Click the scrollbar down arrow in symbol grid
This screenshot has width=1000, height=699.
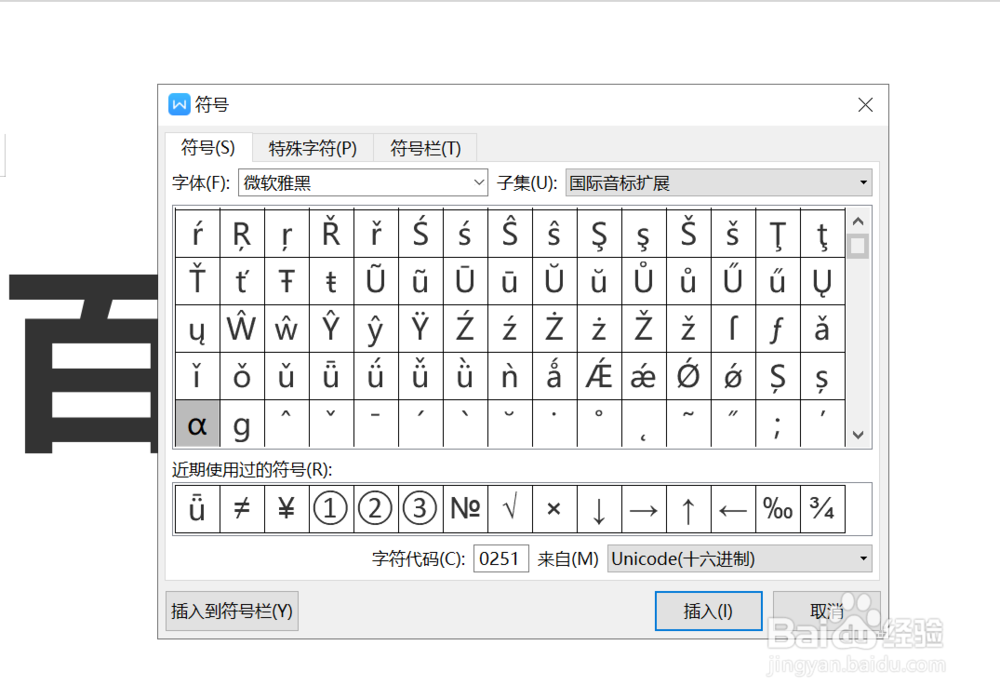[x=858, y=435]
